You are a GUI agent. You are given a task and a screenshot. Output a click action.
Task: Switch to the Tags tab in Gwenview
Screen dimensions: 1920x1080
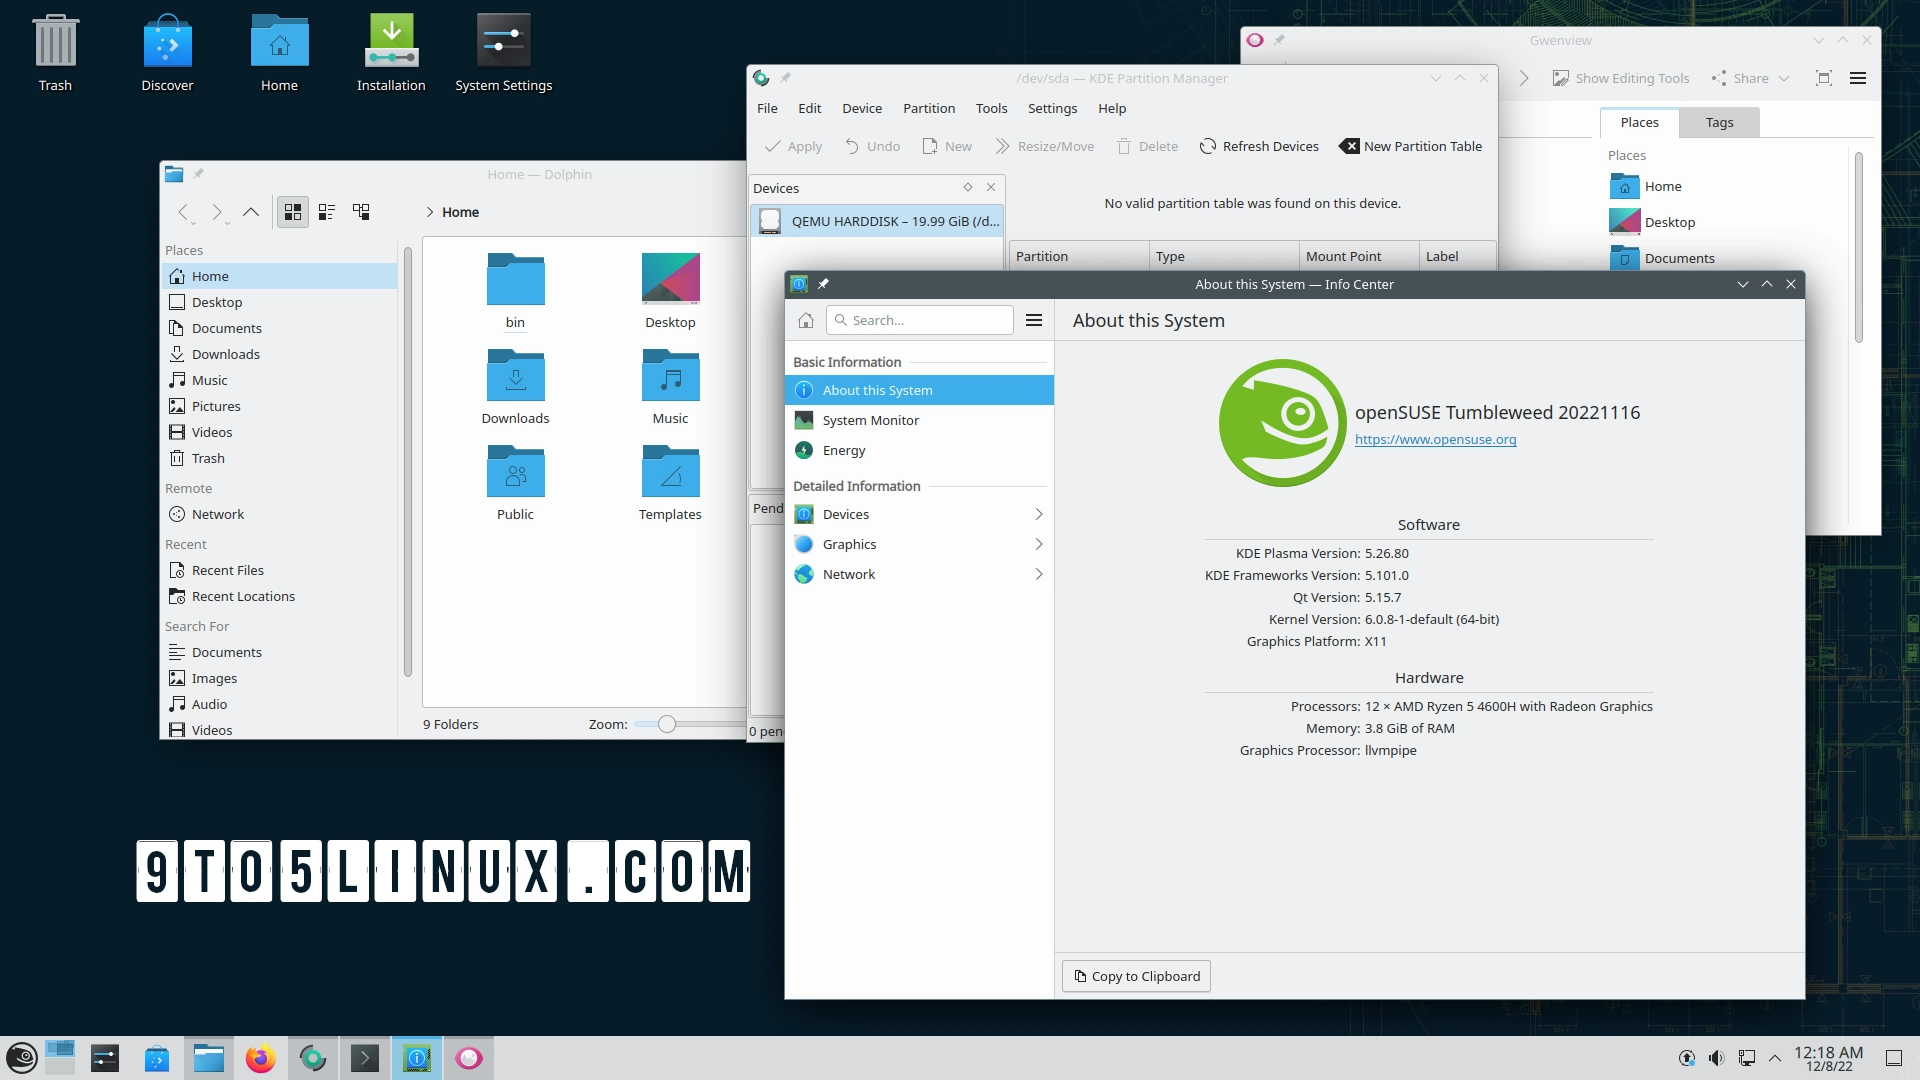1718,122
